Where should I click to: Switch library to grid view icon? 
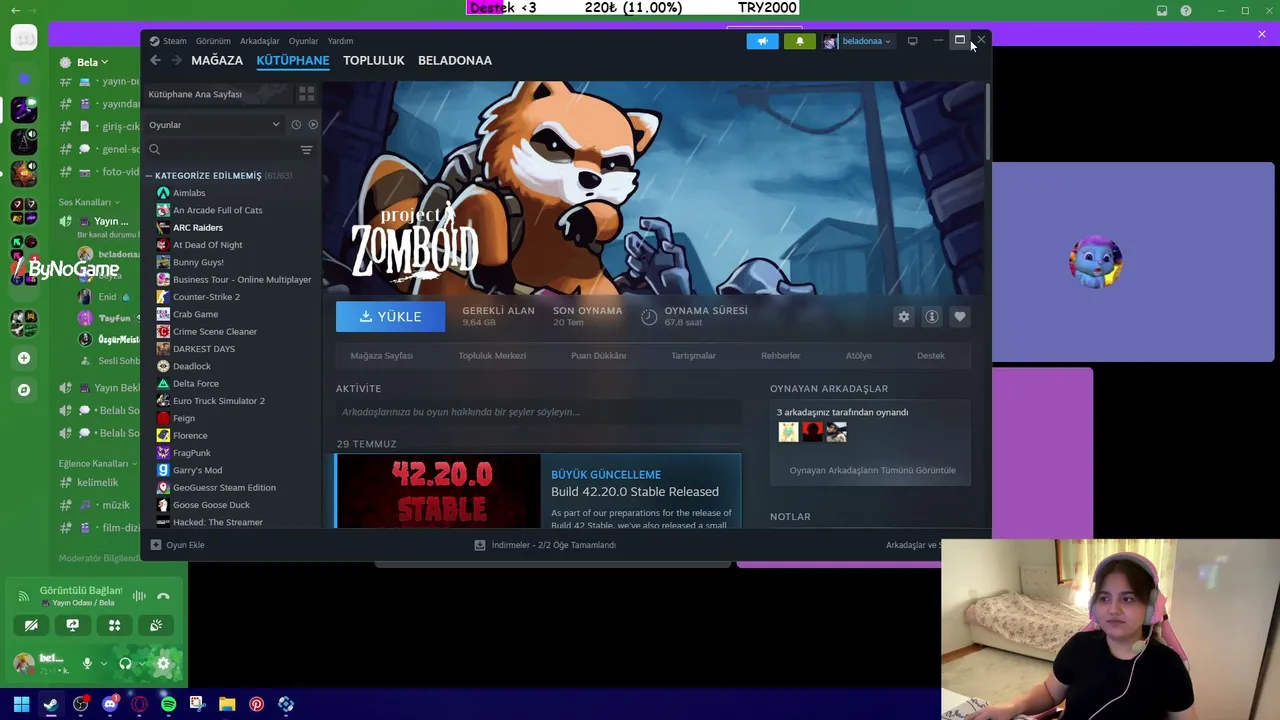point(306,94)
